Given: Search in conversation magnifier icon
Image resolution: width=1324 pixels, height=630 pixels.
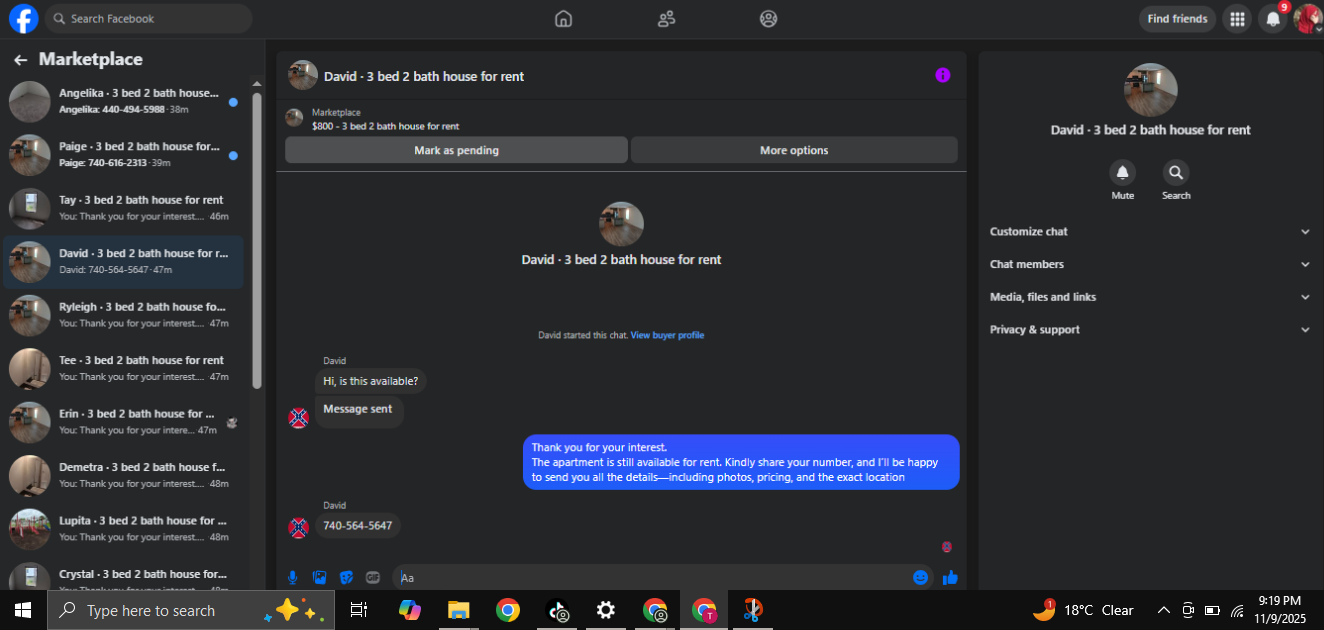Looking at the screenshot, I should click(1176, 172).
